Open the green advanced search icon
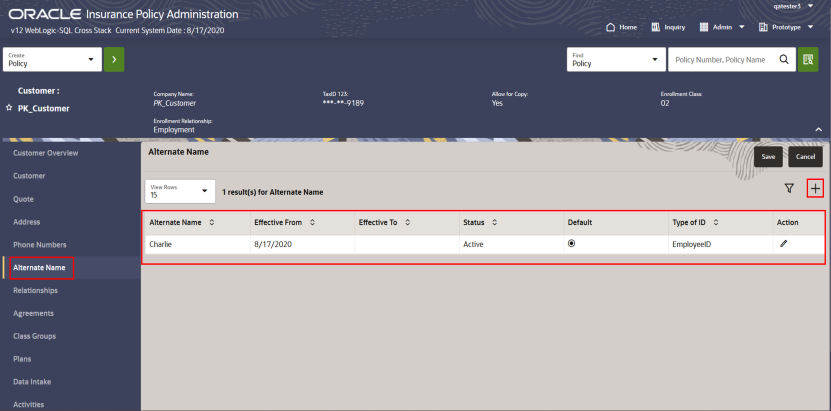This screenshot has width=831, height=411. pyautogui.click(x=808, y=59)
